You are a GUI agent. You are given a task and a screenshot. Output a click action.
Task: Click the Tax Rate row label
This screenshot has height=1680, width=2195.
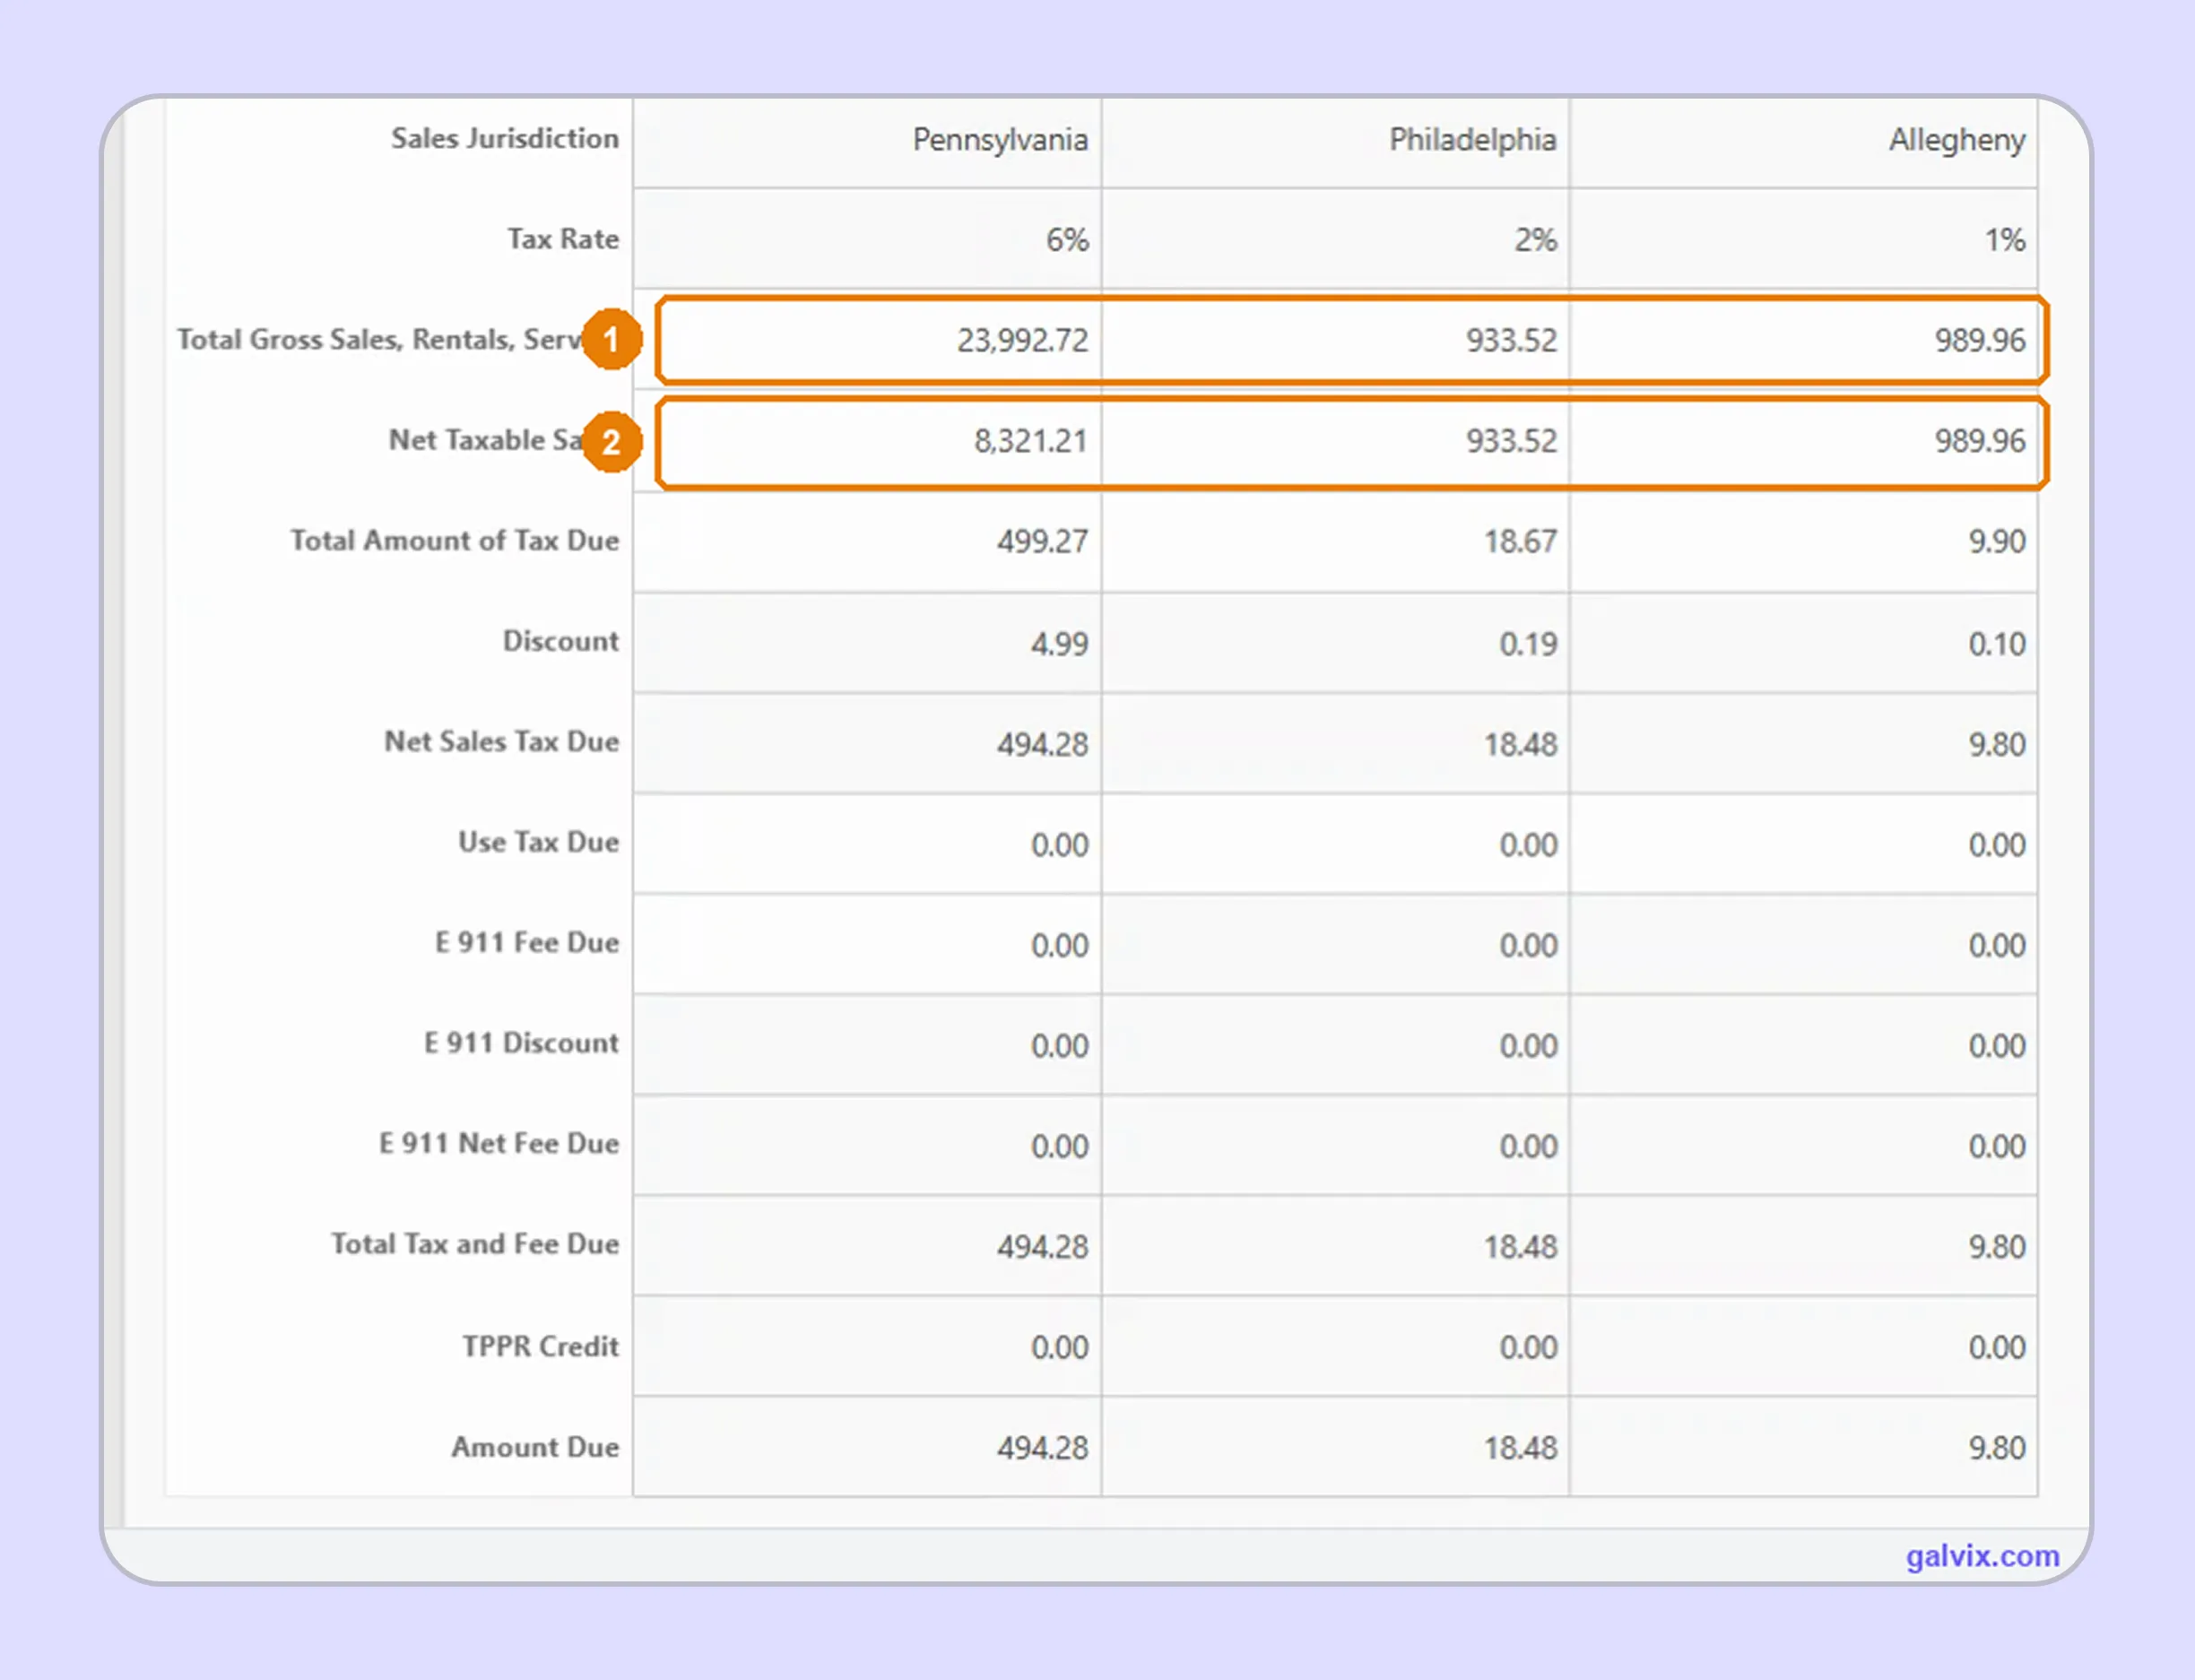(563, 239)
